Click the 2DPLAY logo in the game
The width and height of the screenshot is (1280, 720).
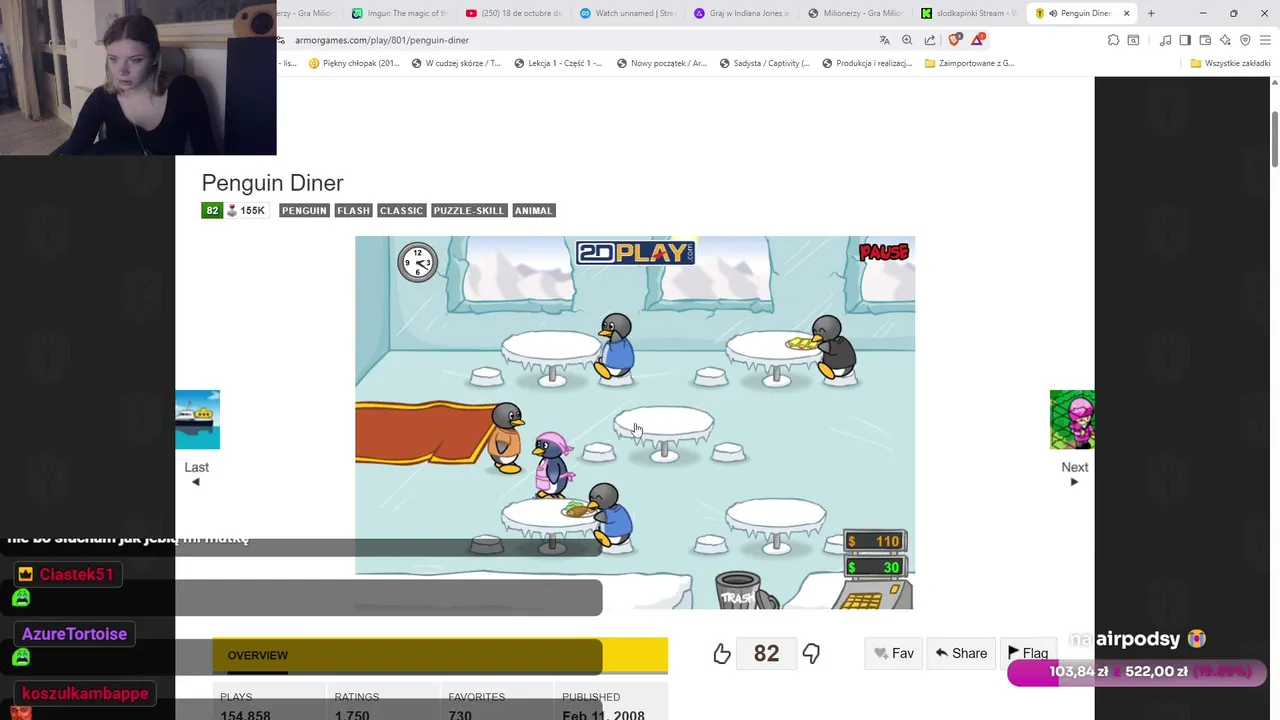point(635,252)
